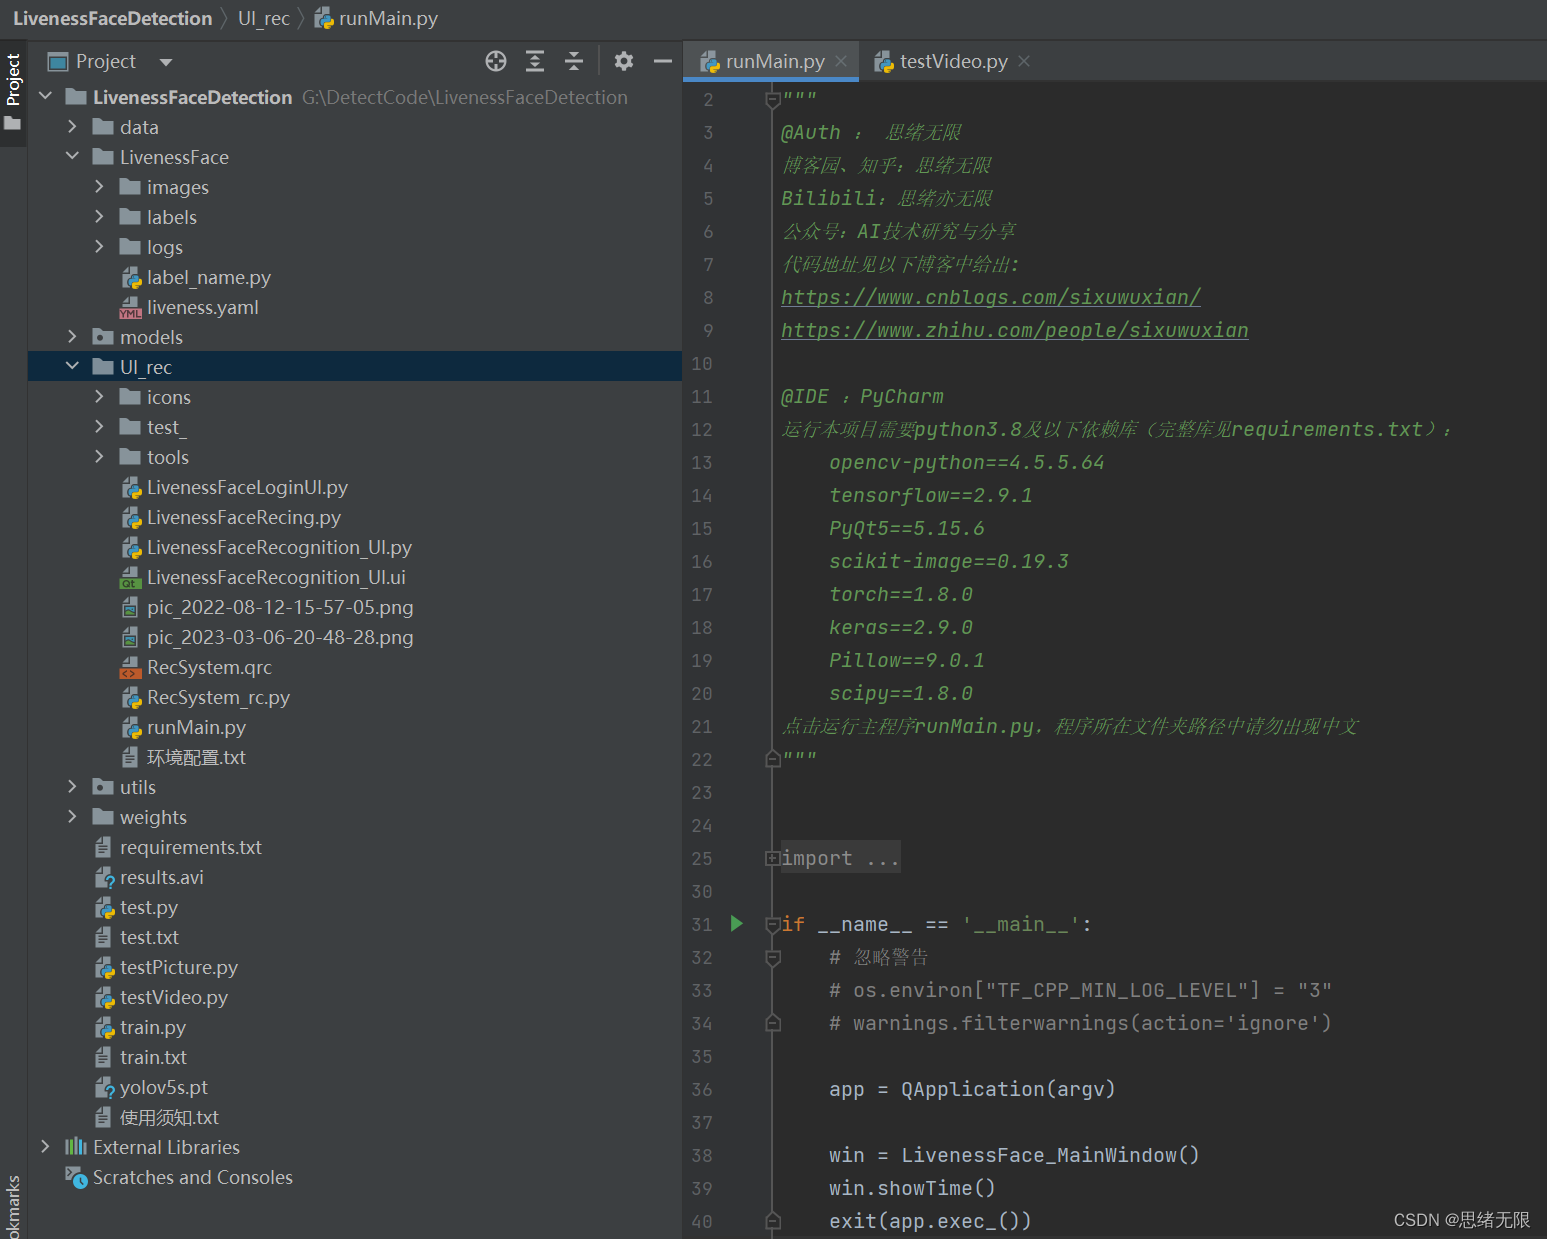Select yolov5s.pt file icon
Screen dimensions: 1547x1239
point(104,1087)
